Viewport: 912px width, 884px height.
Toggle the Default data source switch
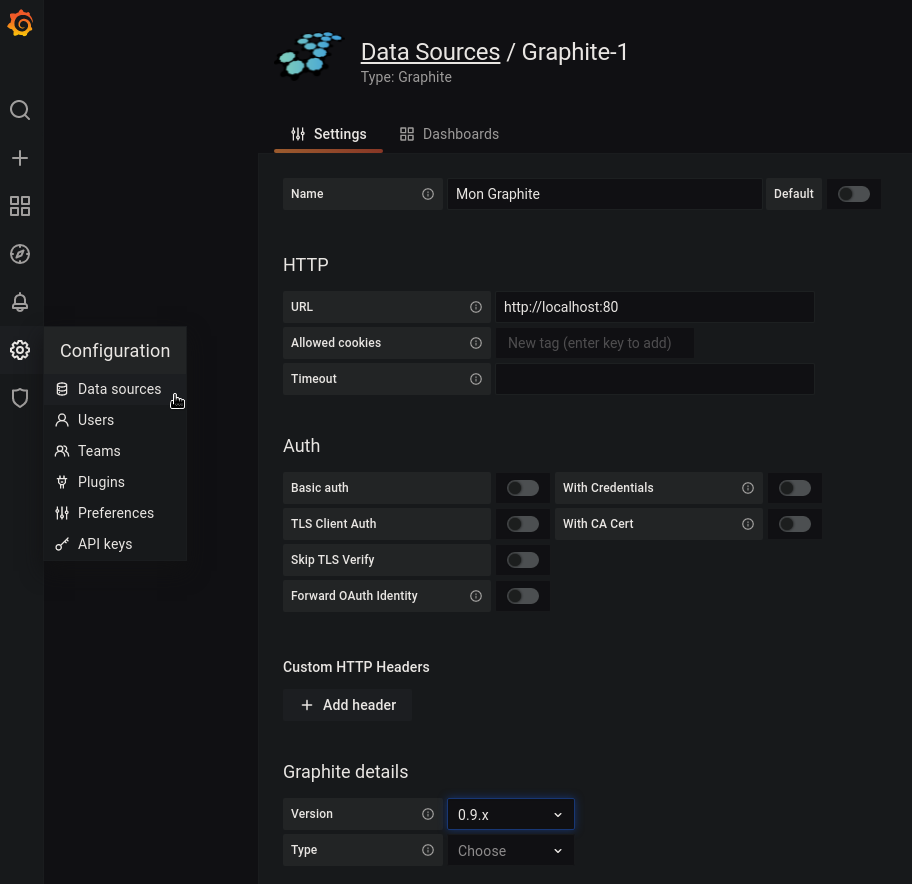coord(853,194)
